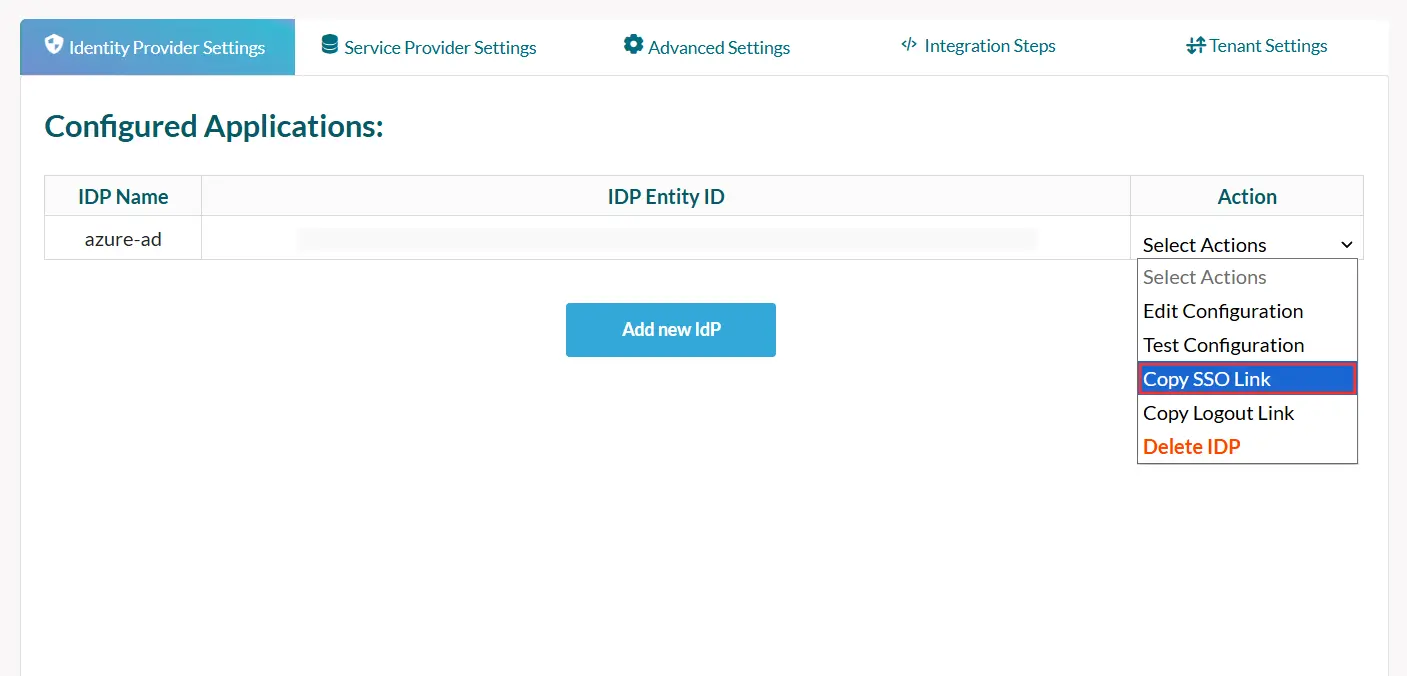Click the IDP Name column header
The image size is (1407, 676).
pyautogui.click(x=122, y=196)
